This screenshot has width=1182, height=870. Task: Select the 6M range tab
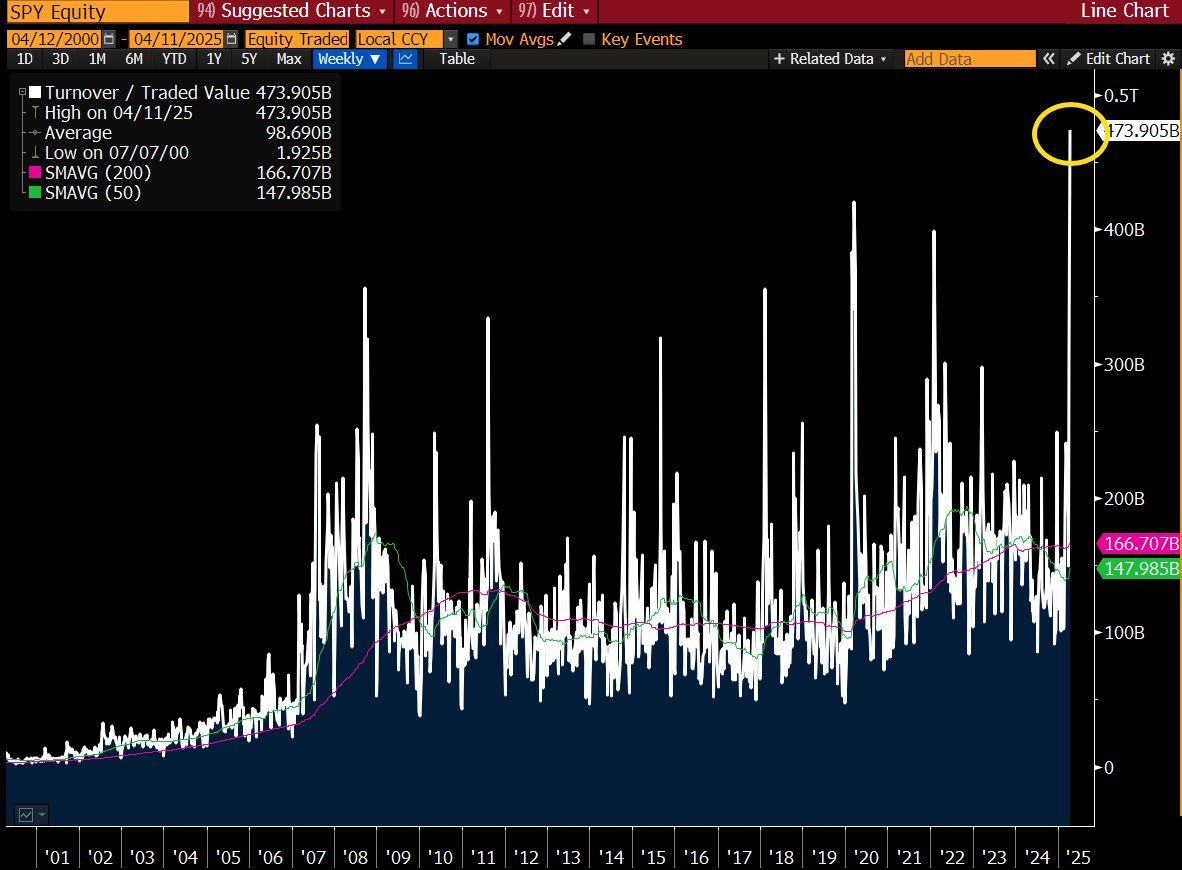pos(134,59)
